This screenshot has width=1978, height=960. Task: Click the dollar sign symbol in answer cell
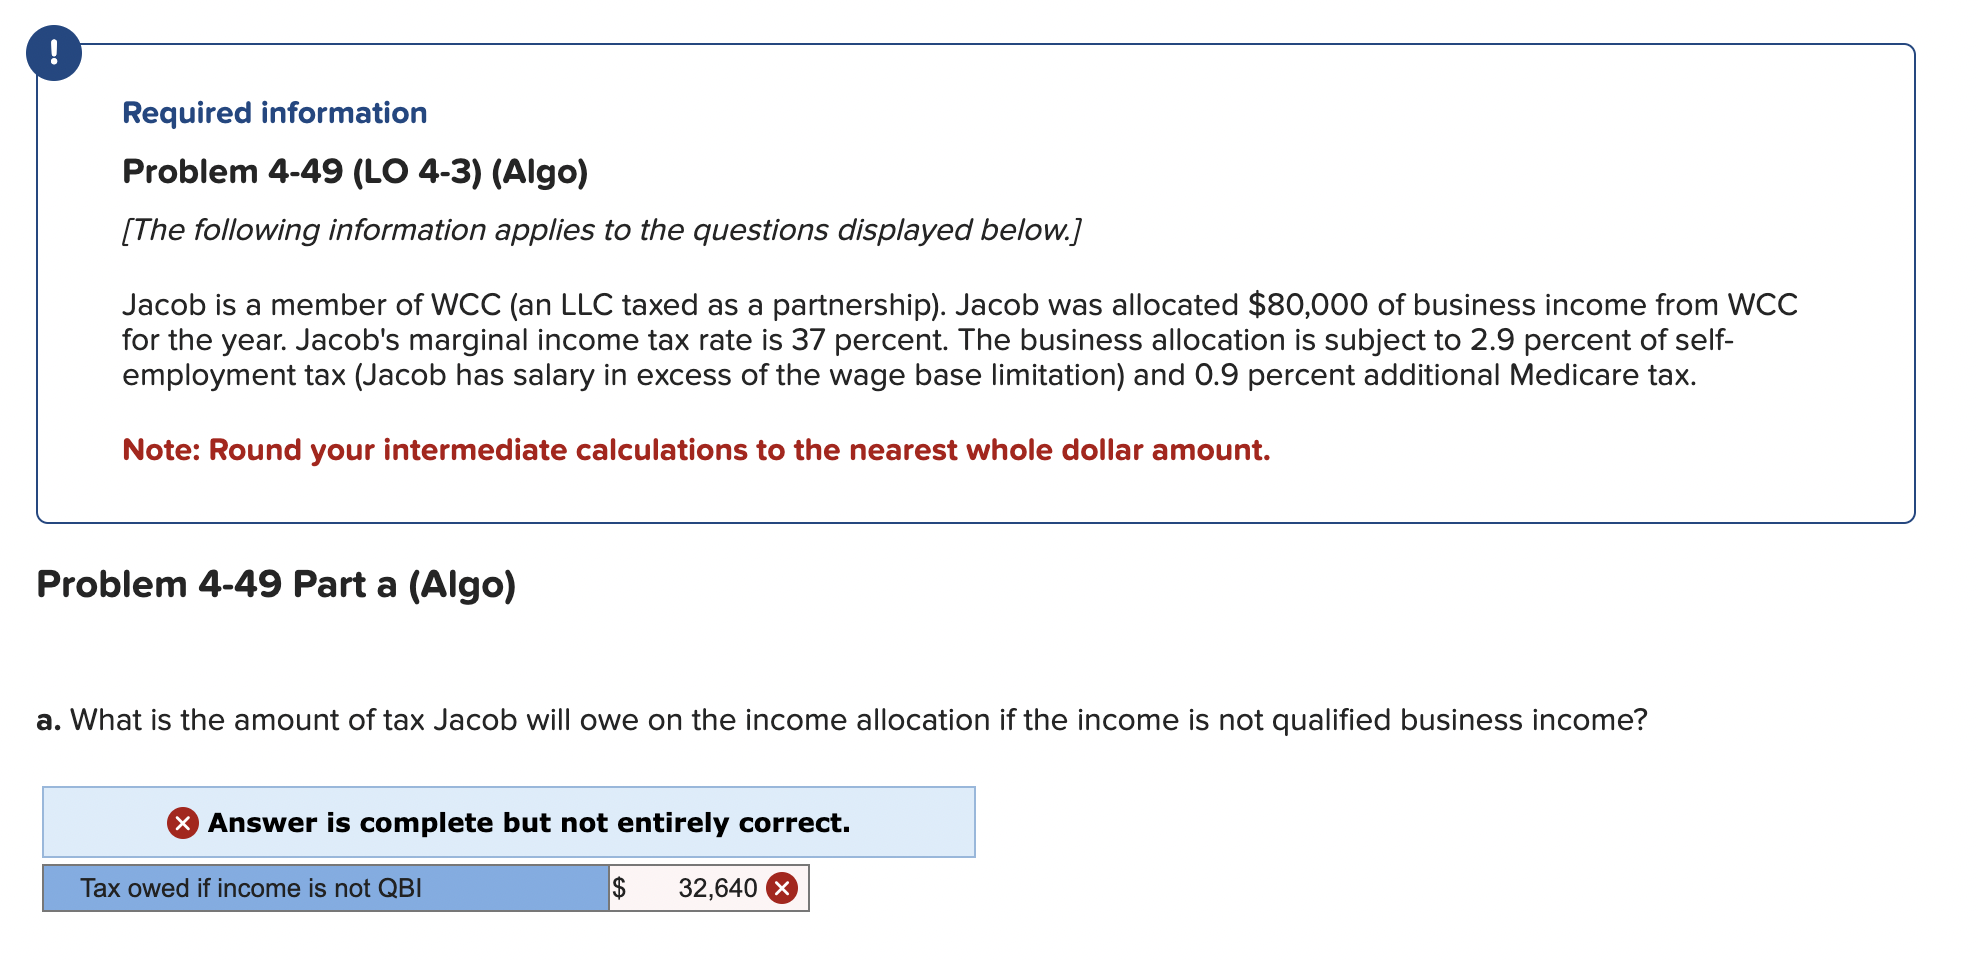point(620,887)
